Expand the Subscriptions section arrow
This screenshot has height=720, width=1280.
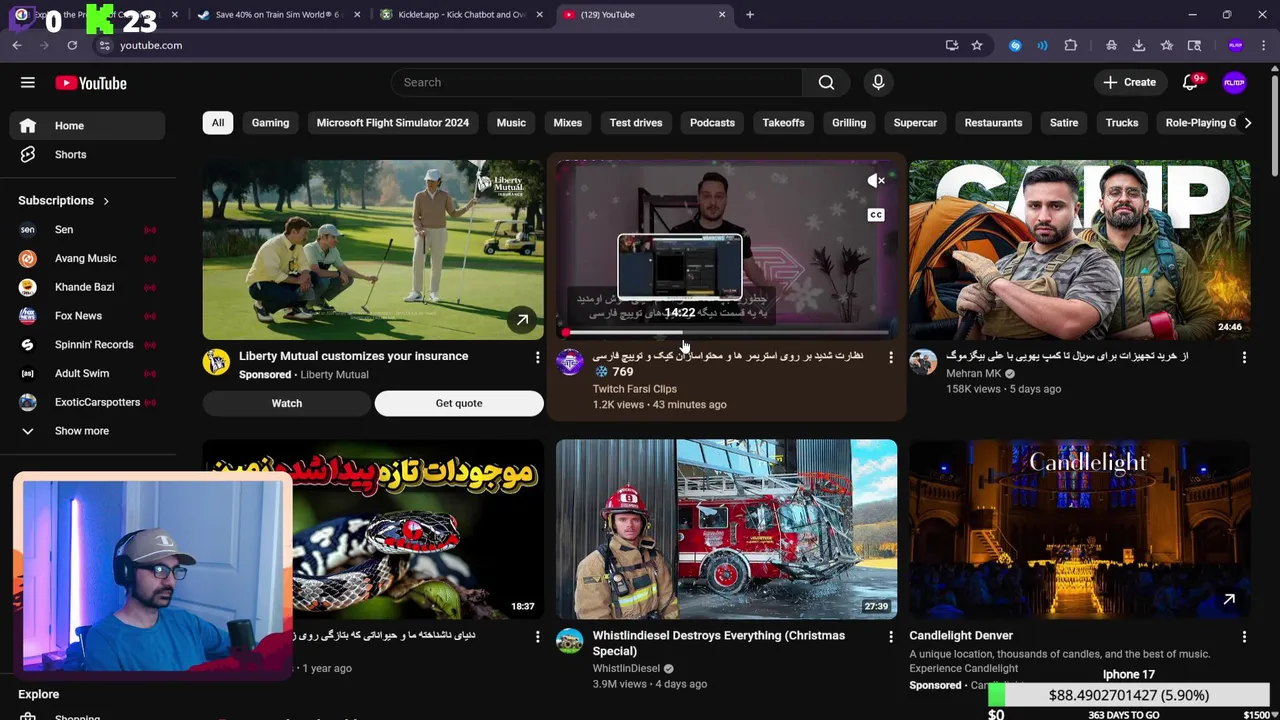(x=106, y=201)
